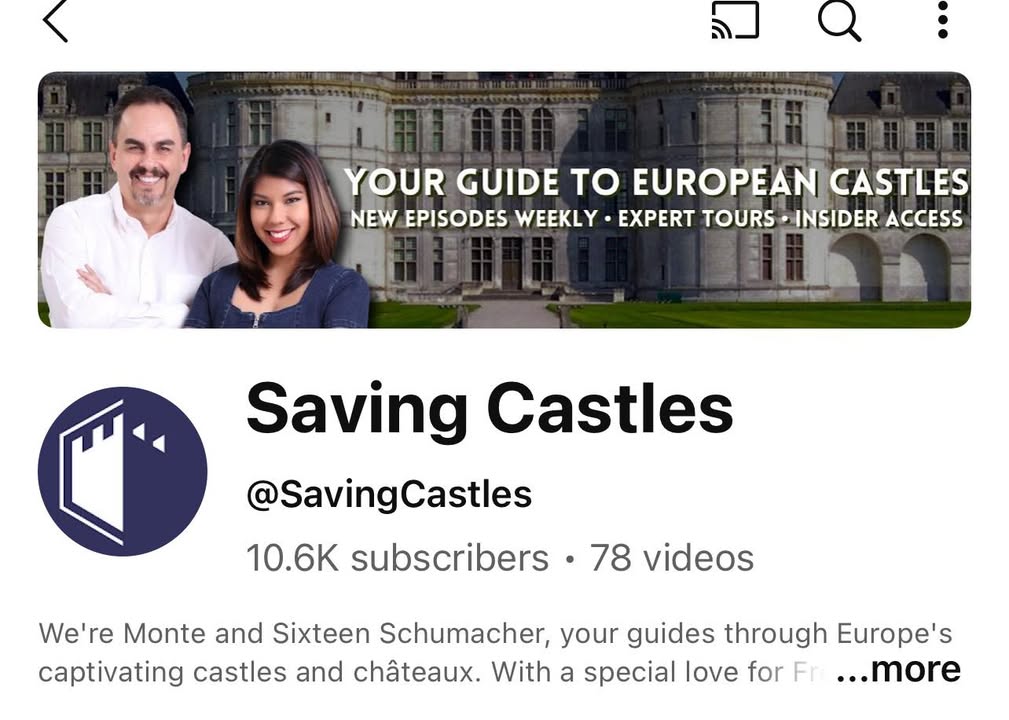The width and height of the screenshot is (1009, 720).
Task: Tap the "Insider Access" banner text
Action: (x=879, y=219)
